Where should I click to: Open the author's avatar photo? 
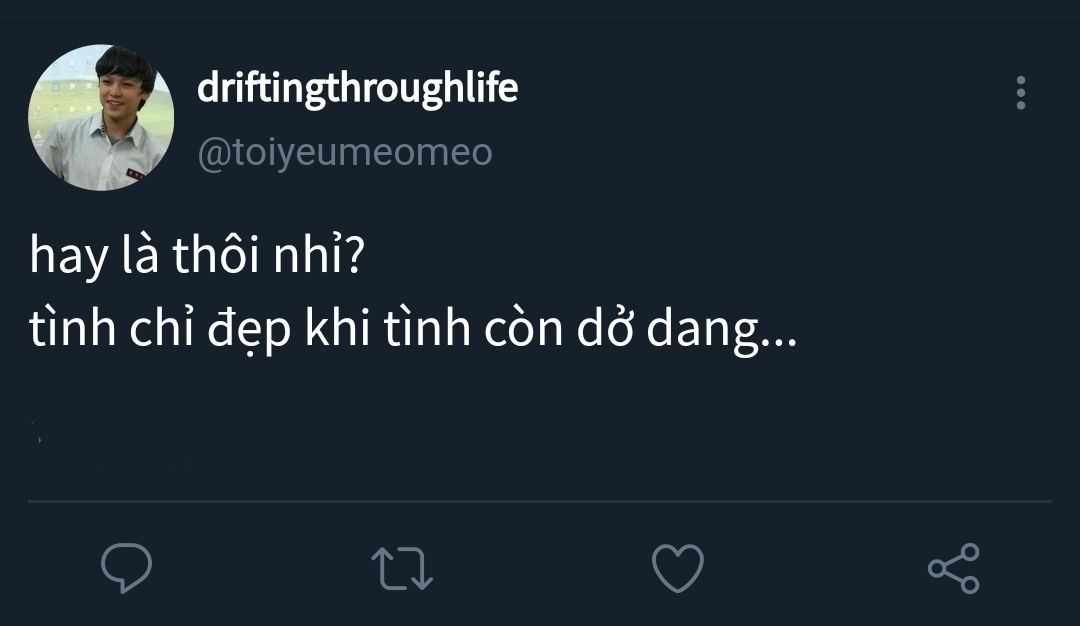click(101, 117)
